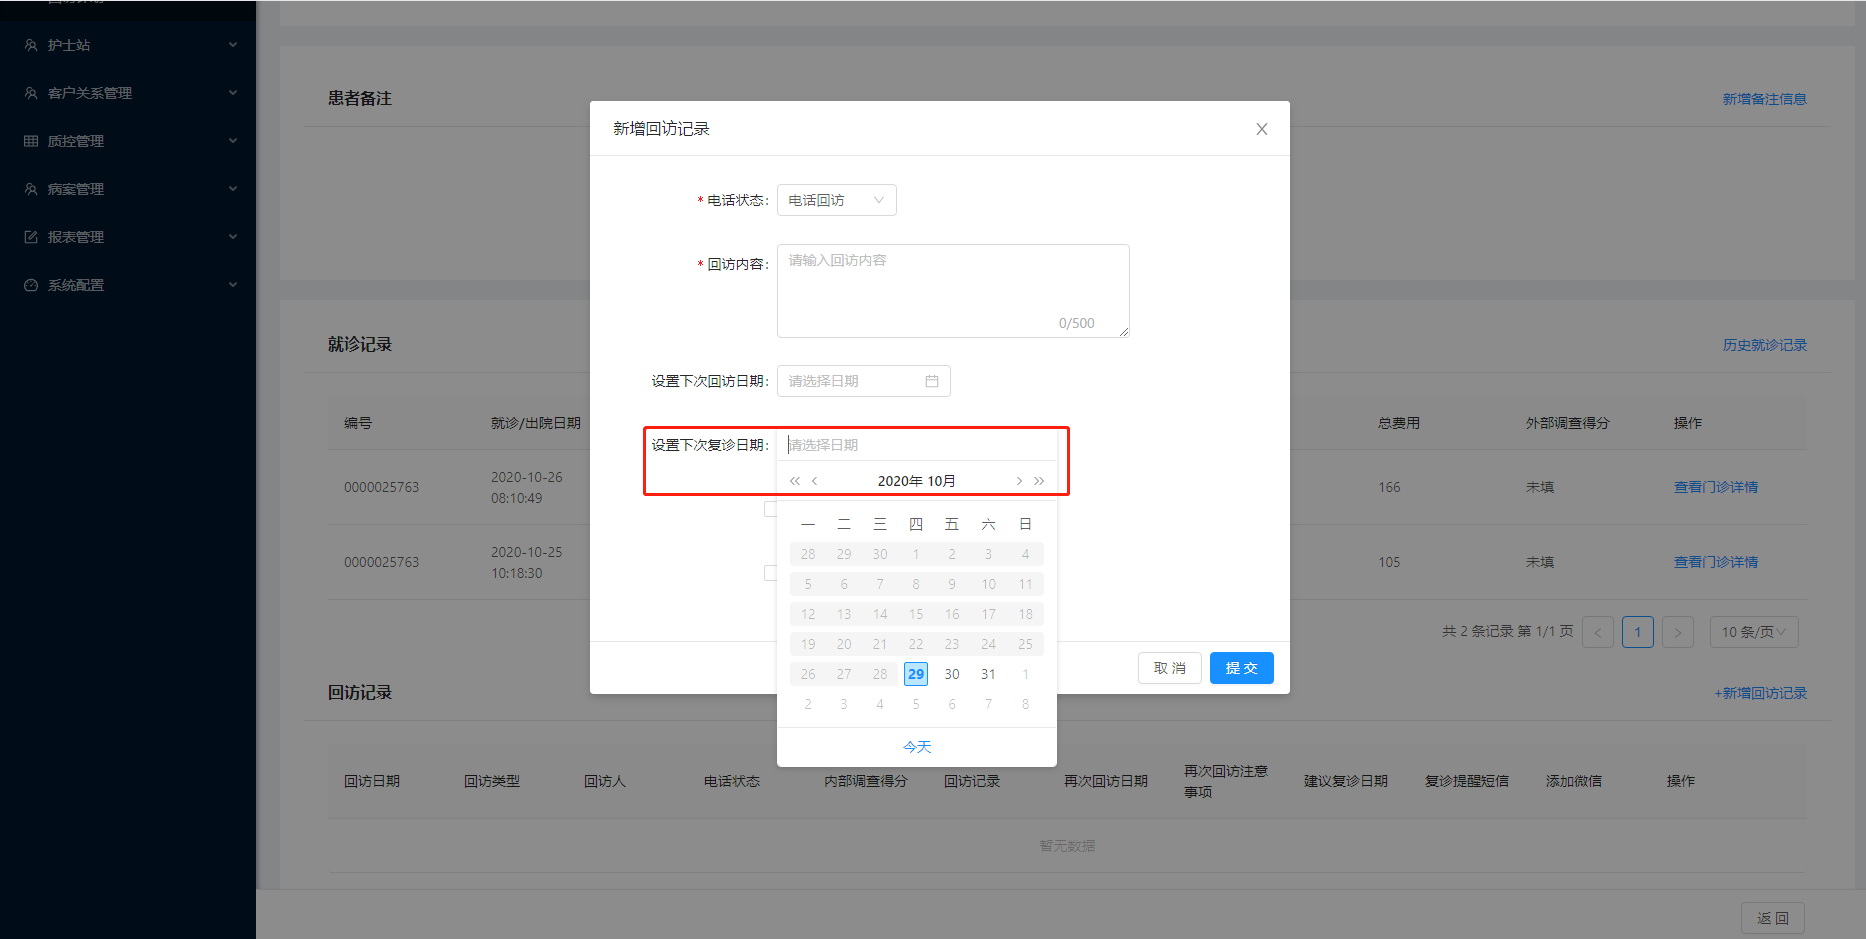Screen dimensions: 1866x939
Task: Open the 10 条/页 page size dropdown
Action: pos(1754,632)
